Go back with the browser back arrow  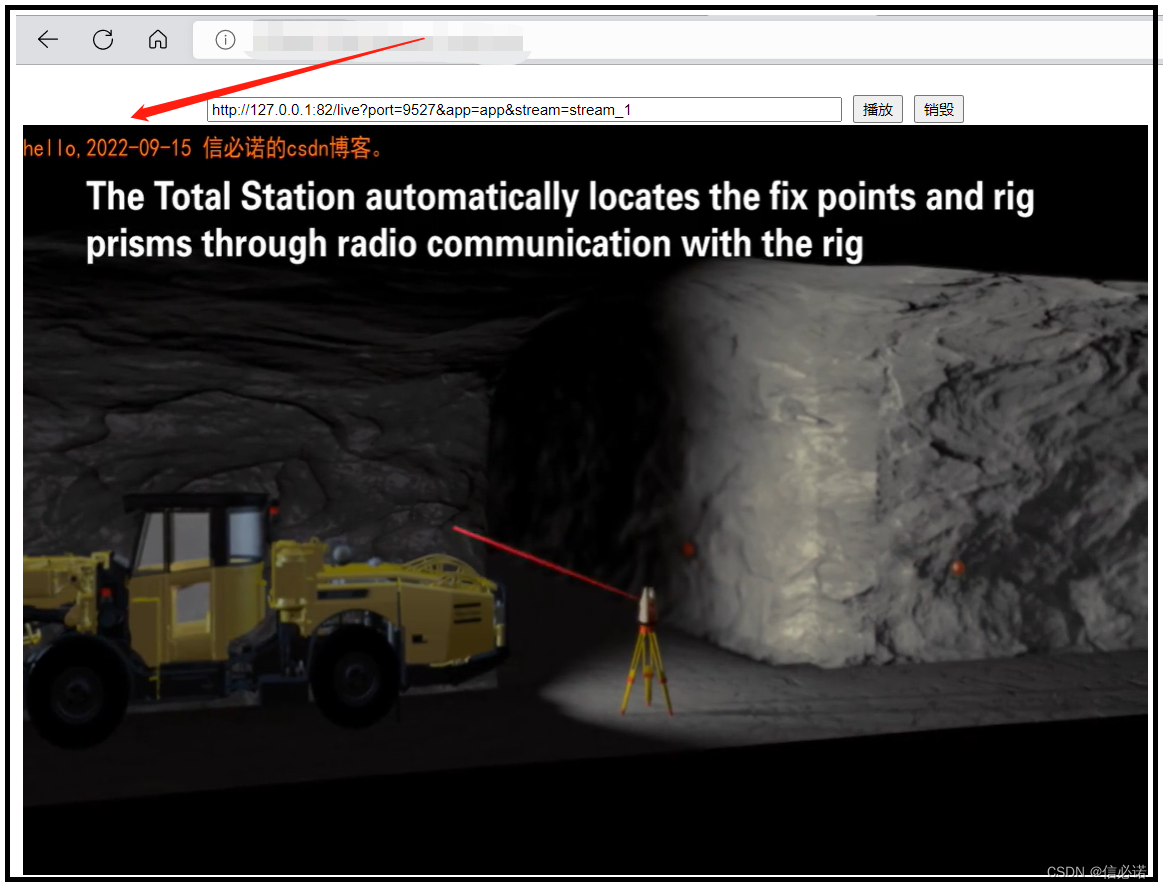click(x=47, y=39)
